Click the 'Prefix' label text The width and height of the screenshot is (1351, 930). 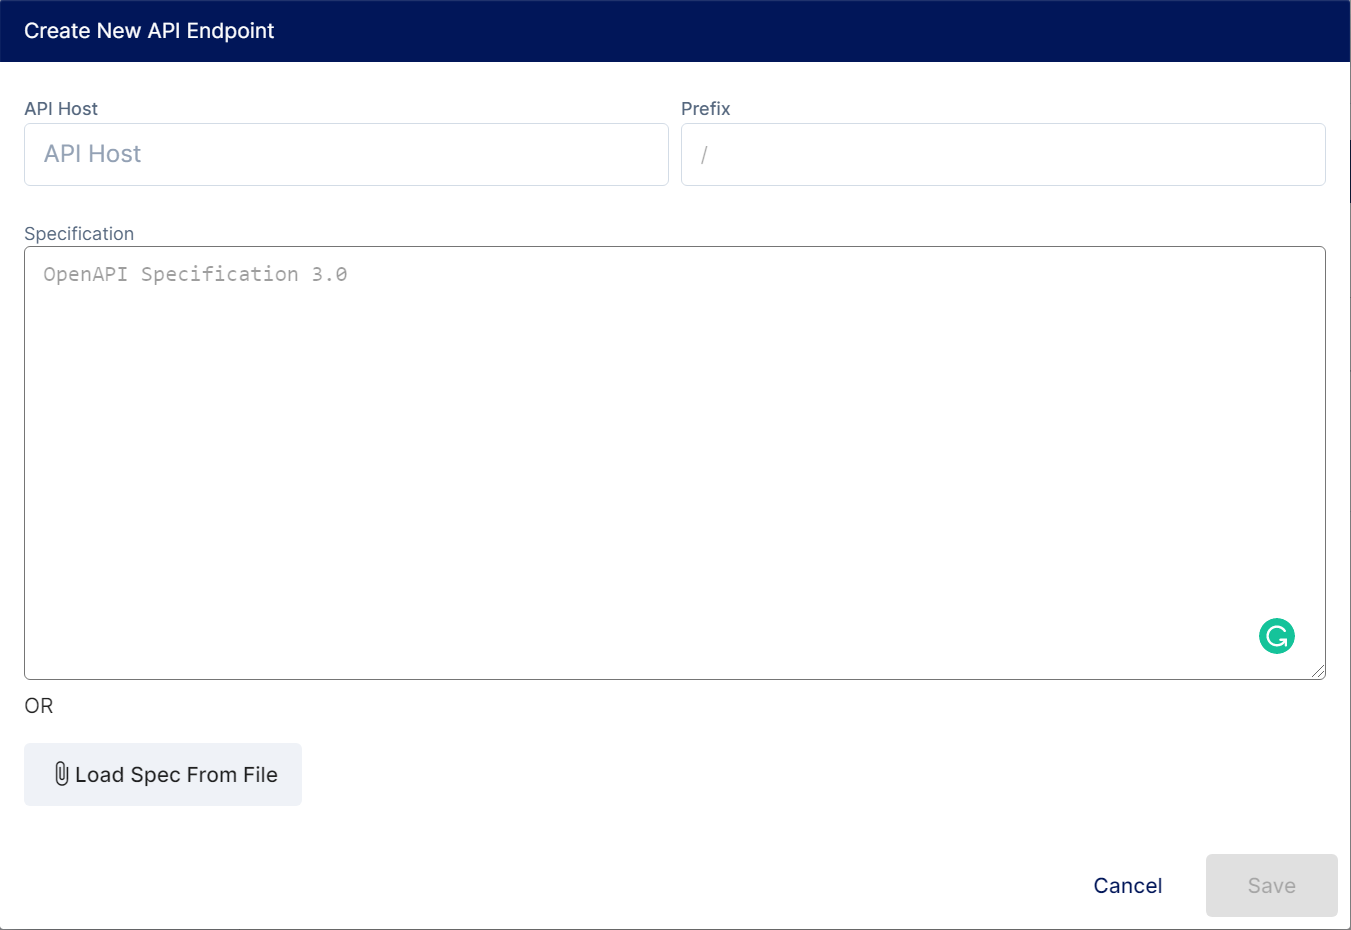[706, 109]
